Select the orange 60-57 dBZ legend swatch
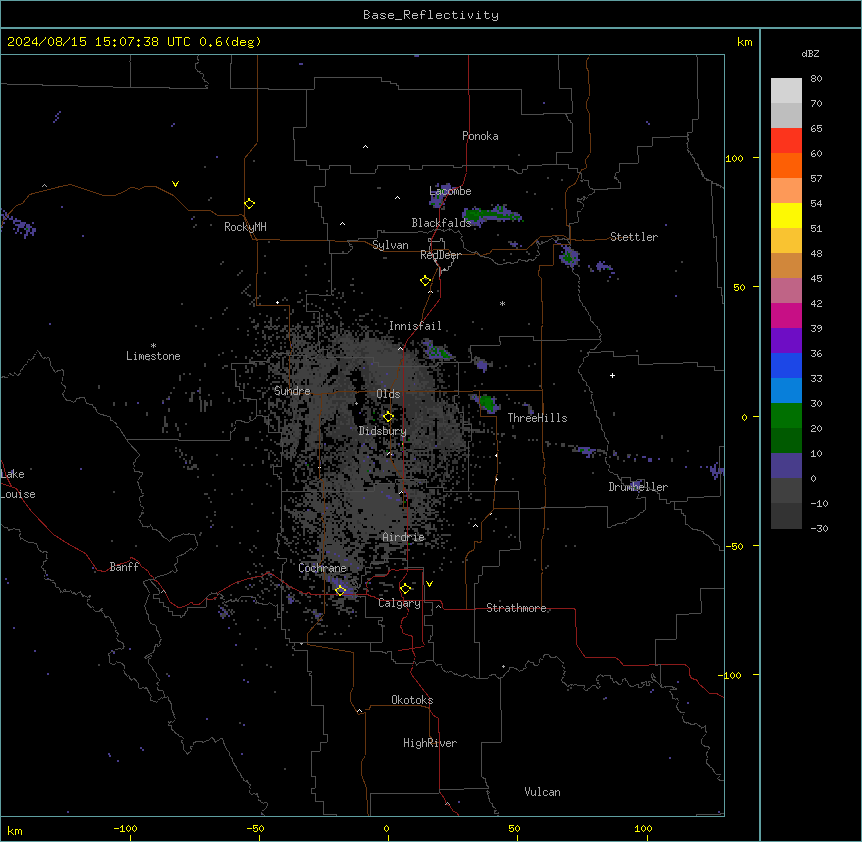Image resolution: width=862 pixels, height=842 pixels. coord(786,165)
